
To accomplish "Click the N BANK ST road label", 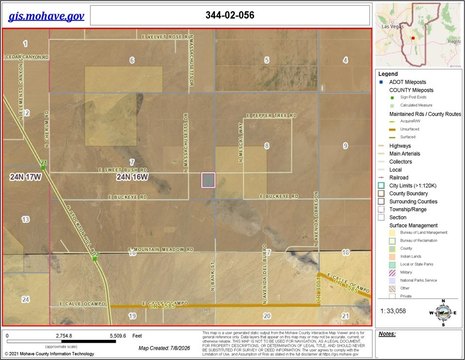I will (x=212, y=276).
